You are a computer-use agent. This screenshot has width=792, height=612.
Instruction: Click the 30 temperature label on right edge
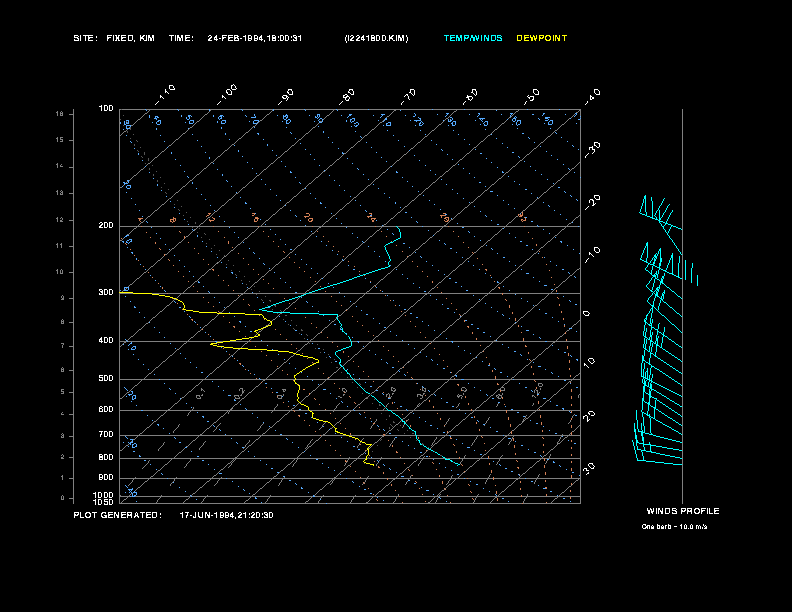tap(589, 468)
